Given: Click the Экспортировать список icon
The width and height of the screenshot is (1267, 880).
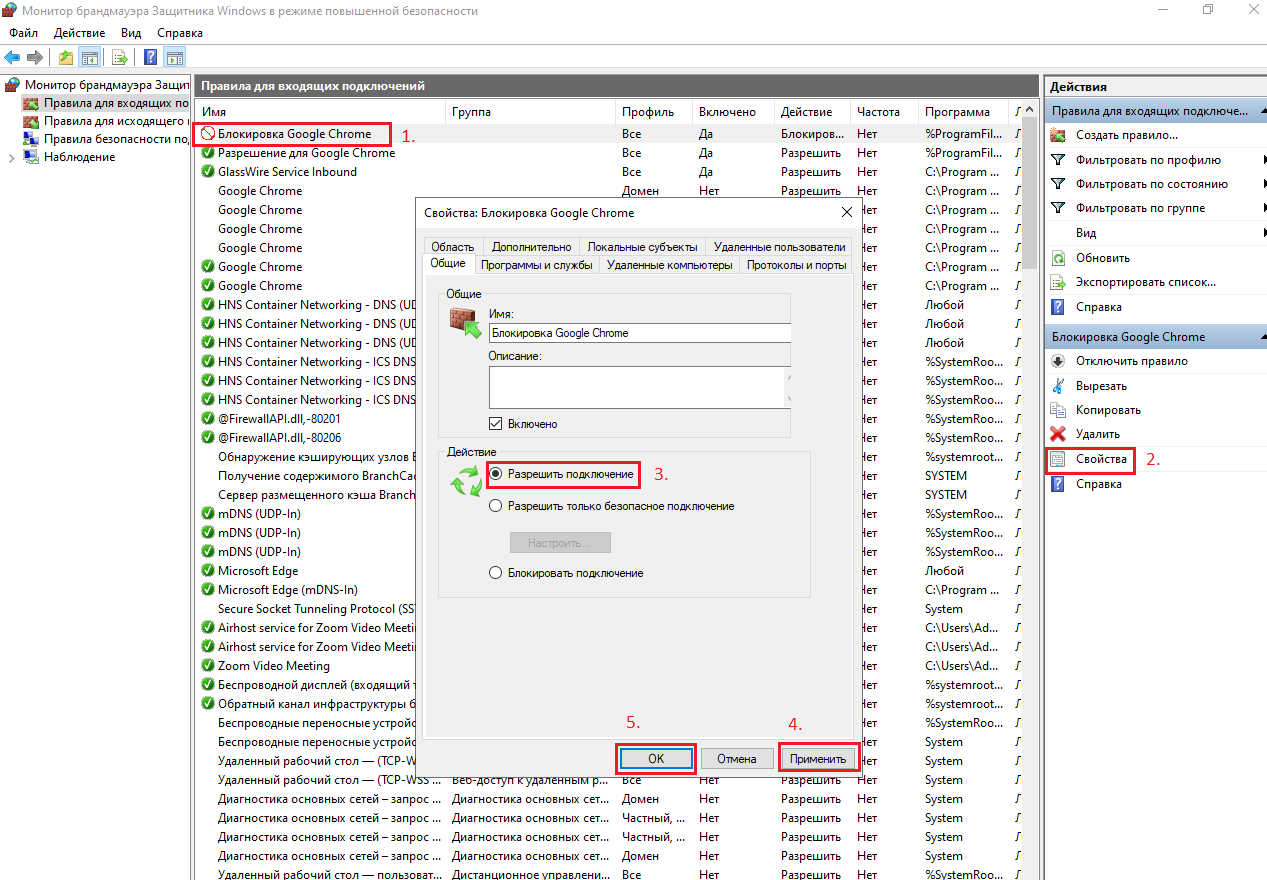Looking at the screenshot, I should pos(1058,282).
